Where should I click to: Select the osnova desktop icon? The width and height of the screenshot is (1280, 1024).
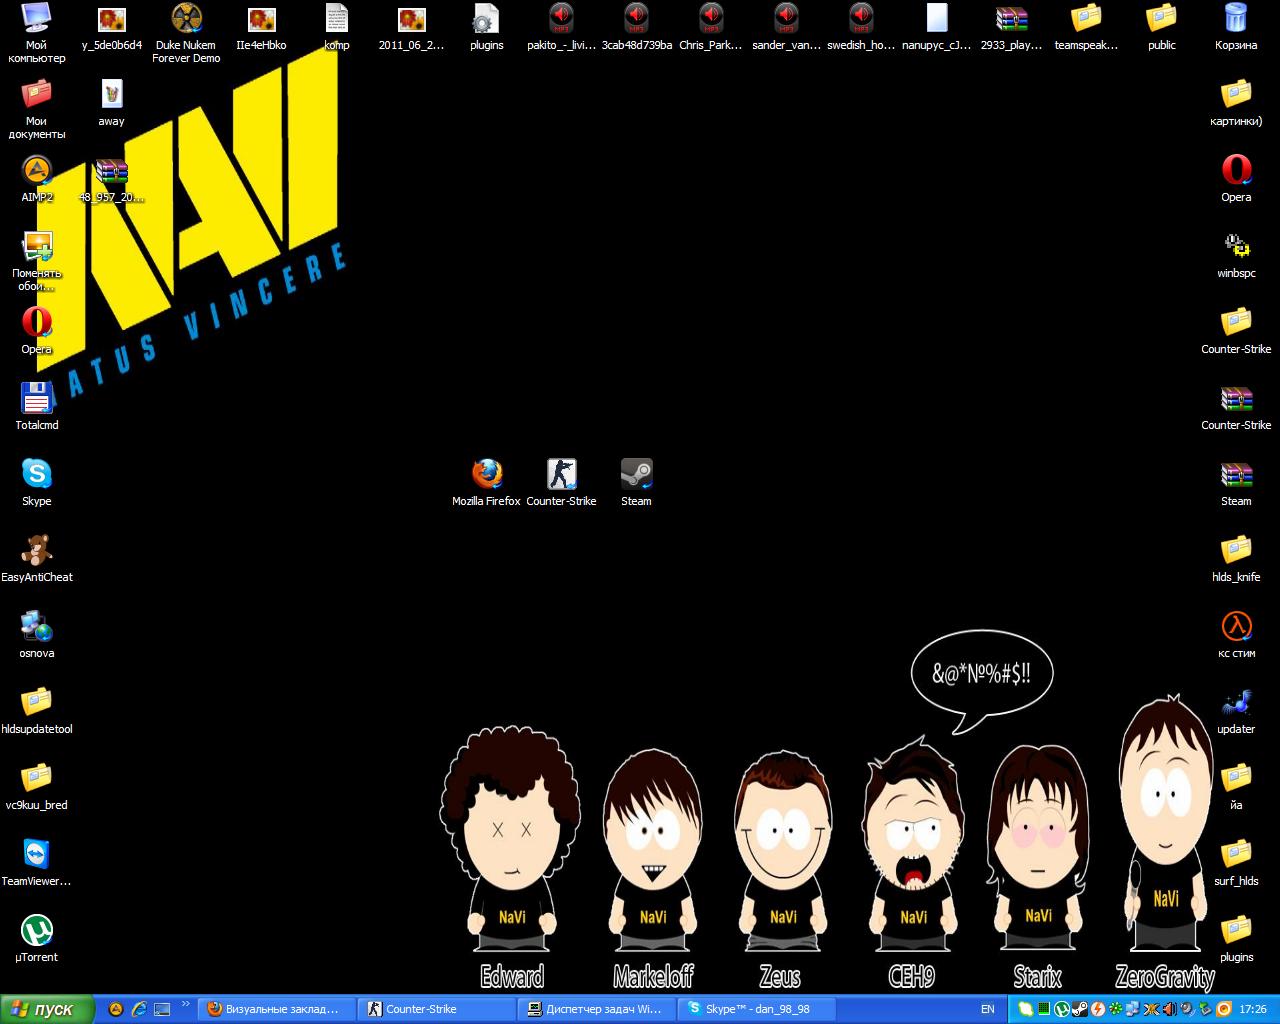(x=36, y=635)
